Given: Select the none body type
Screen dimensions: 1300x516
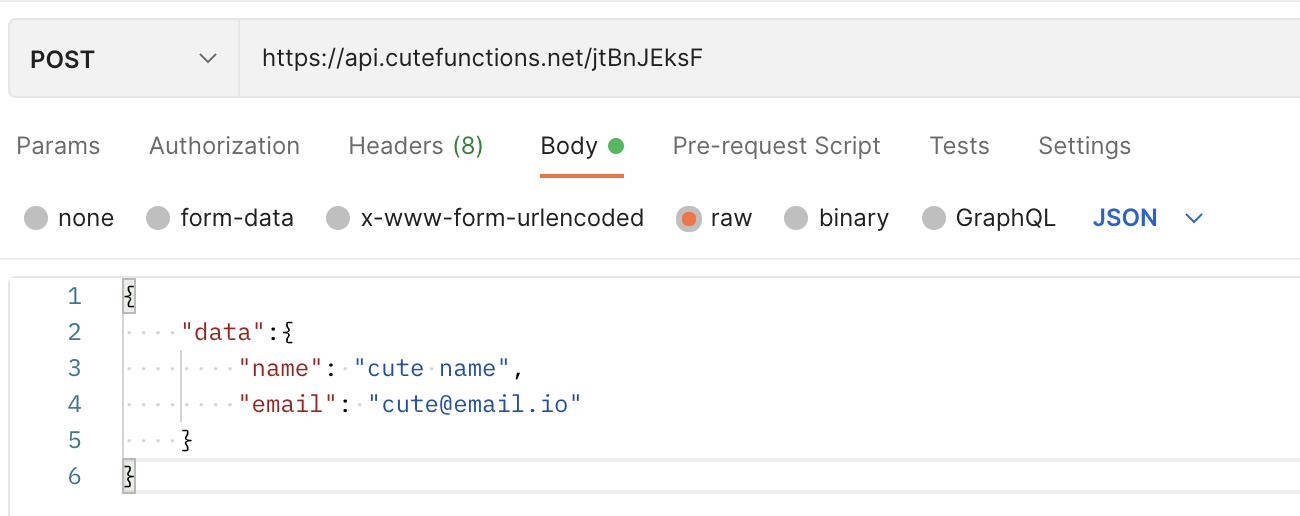Looking at the screenshot, I should pyautogui.click(x=36, y=218).
